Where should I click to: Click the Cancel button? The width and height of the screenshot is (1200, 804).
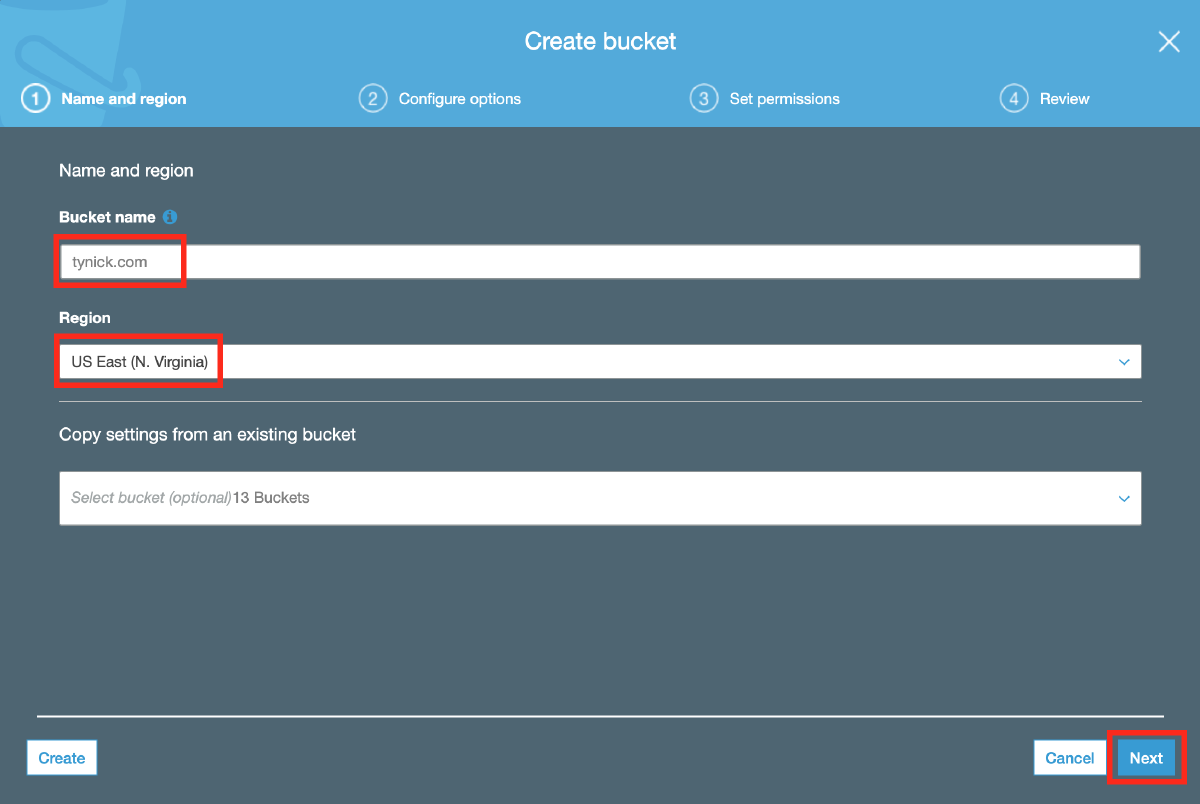pos(1070,758)
